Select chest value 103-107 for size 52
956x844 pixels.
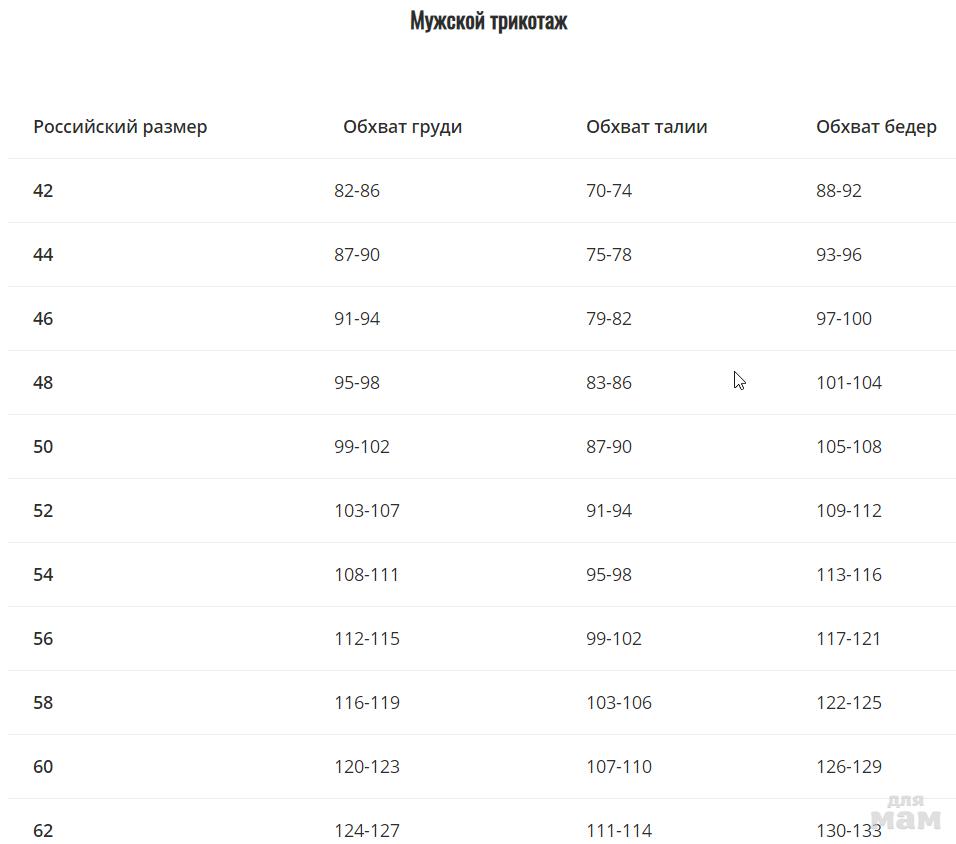[367, 511]
